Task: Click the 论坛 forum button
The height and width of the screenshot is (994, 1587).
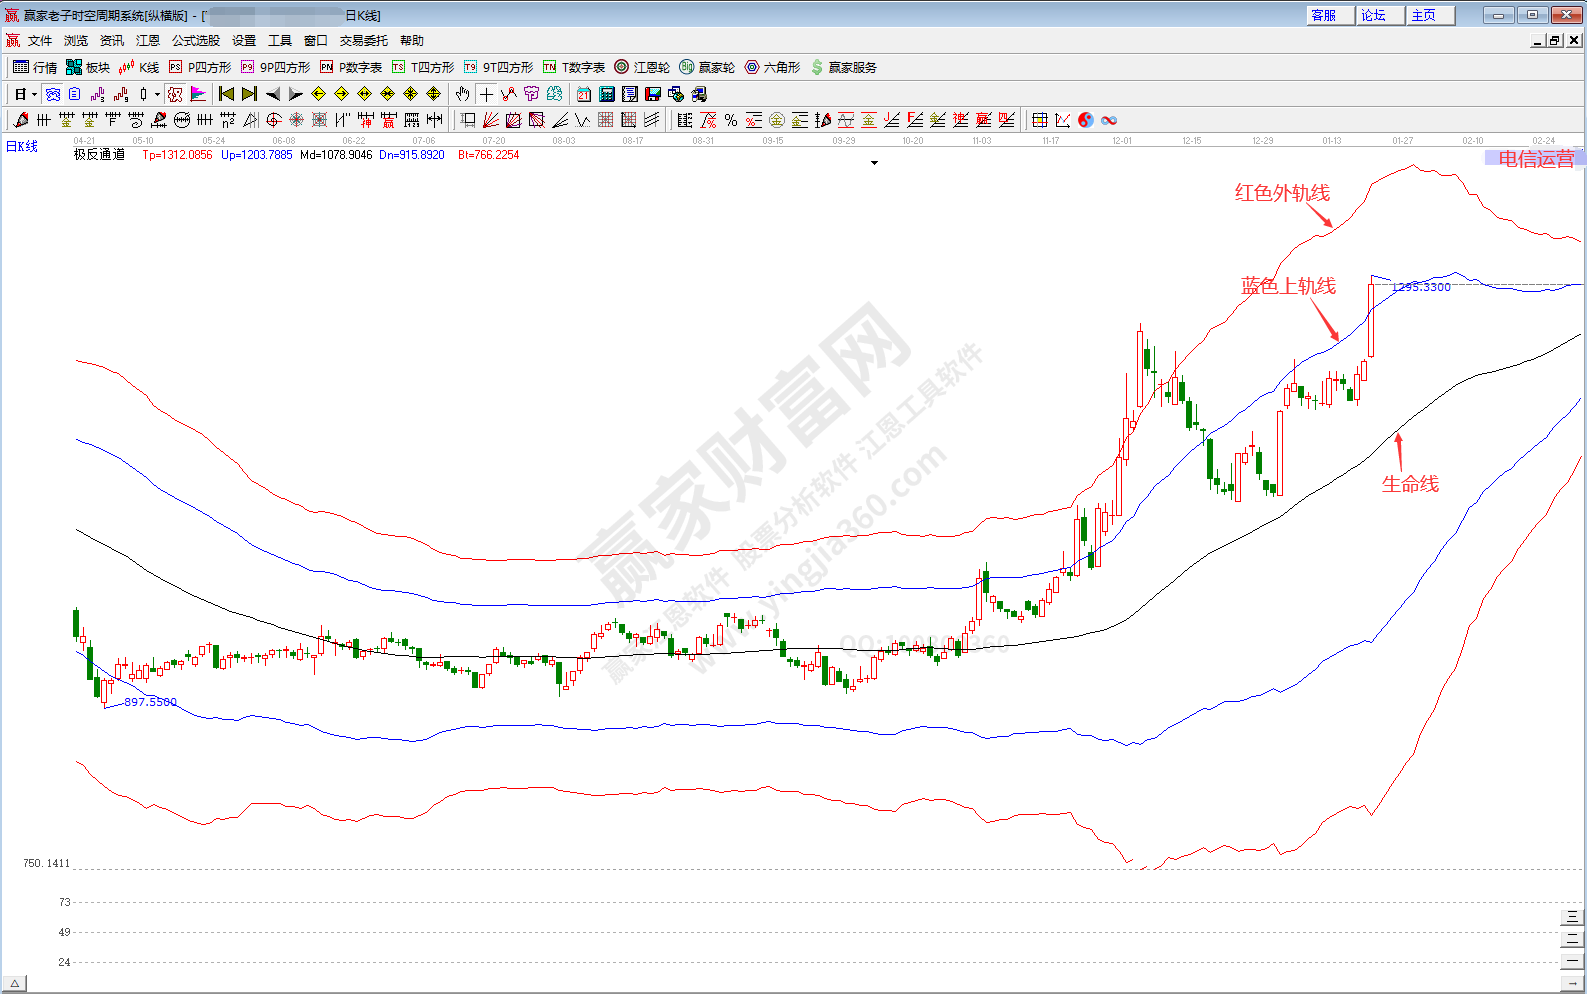Action: coord(1380,15)
